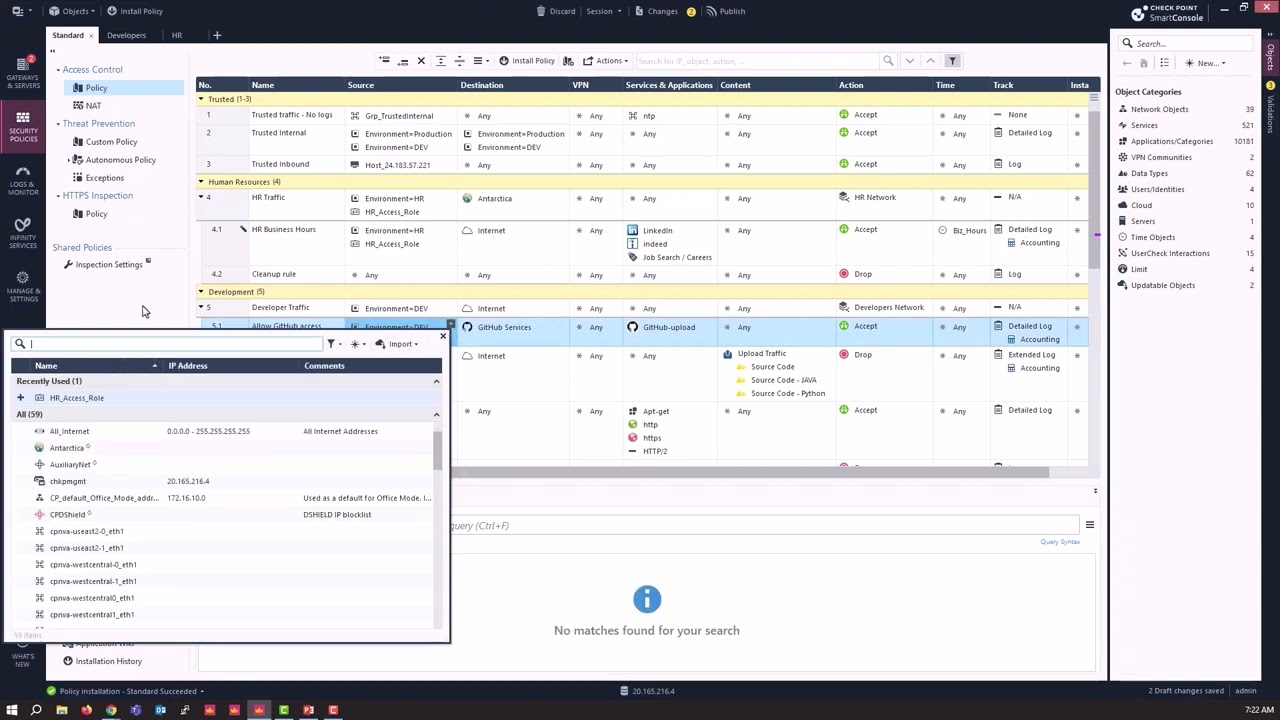Click object picker vertical scrollbar
The image size is (1280, 720).
pyautogui.click(x=437, y=450)
